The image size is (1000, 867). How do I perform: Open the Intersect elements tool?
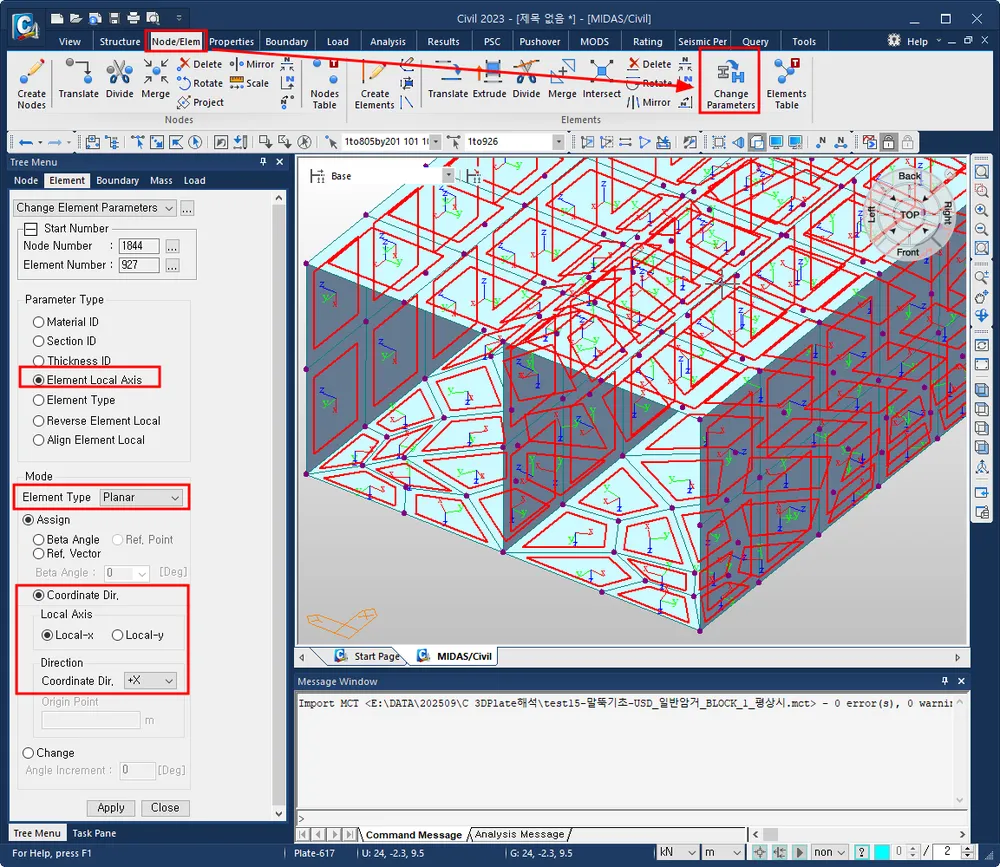(601, 79)
